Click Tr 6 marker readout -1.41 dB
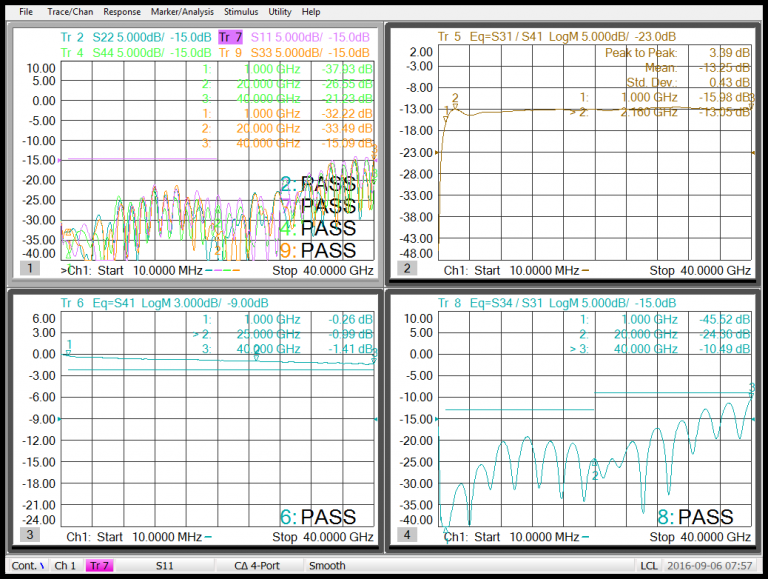Image resolution: width=768 pixels, height=579 pixels. tap(351, 349)
